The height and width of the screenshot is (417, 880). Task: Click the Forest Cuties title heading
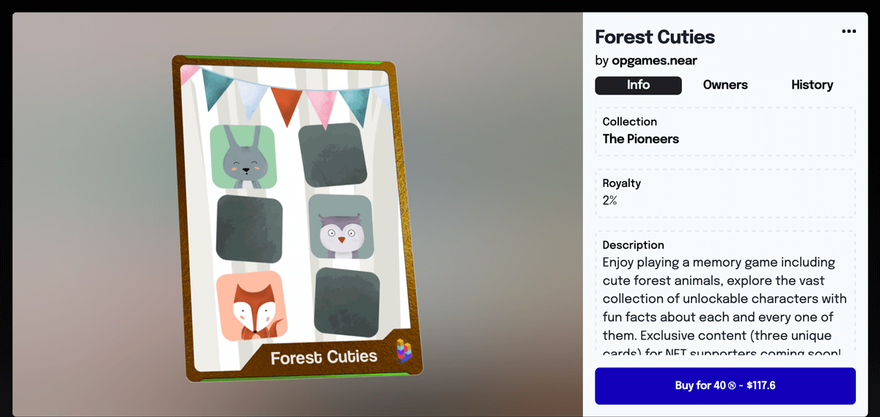[655, 37]
